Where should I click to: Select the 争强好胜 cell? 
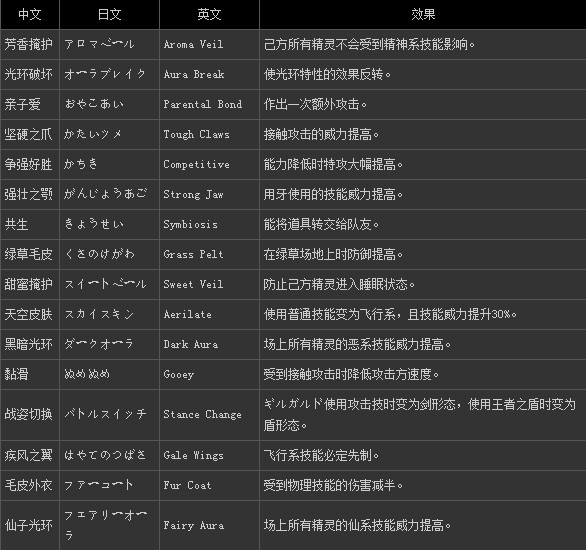tap(30, 164)
